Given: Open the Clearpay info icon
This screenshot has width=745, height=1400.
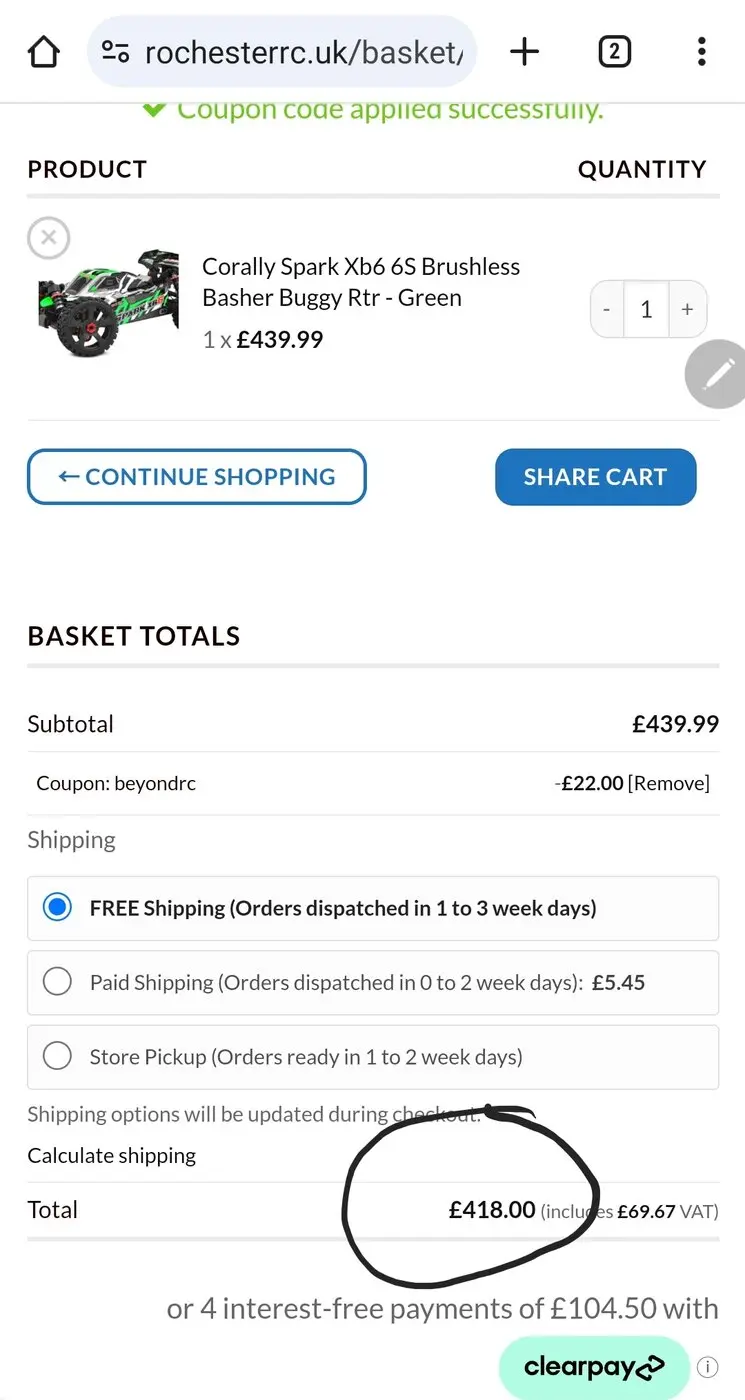Looking at the screenshot, I should coord(707,1366).
